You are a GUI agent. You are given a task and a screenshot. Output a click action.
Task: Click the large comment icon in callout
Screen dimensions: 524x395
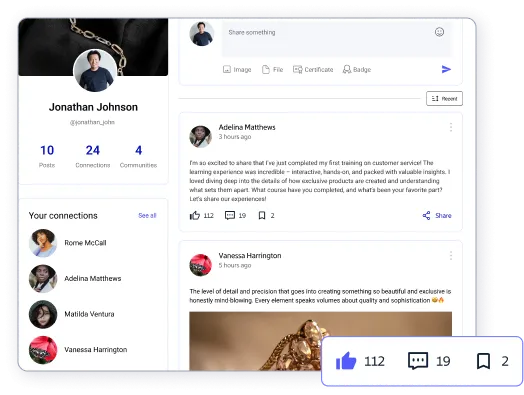pos(418,361)
